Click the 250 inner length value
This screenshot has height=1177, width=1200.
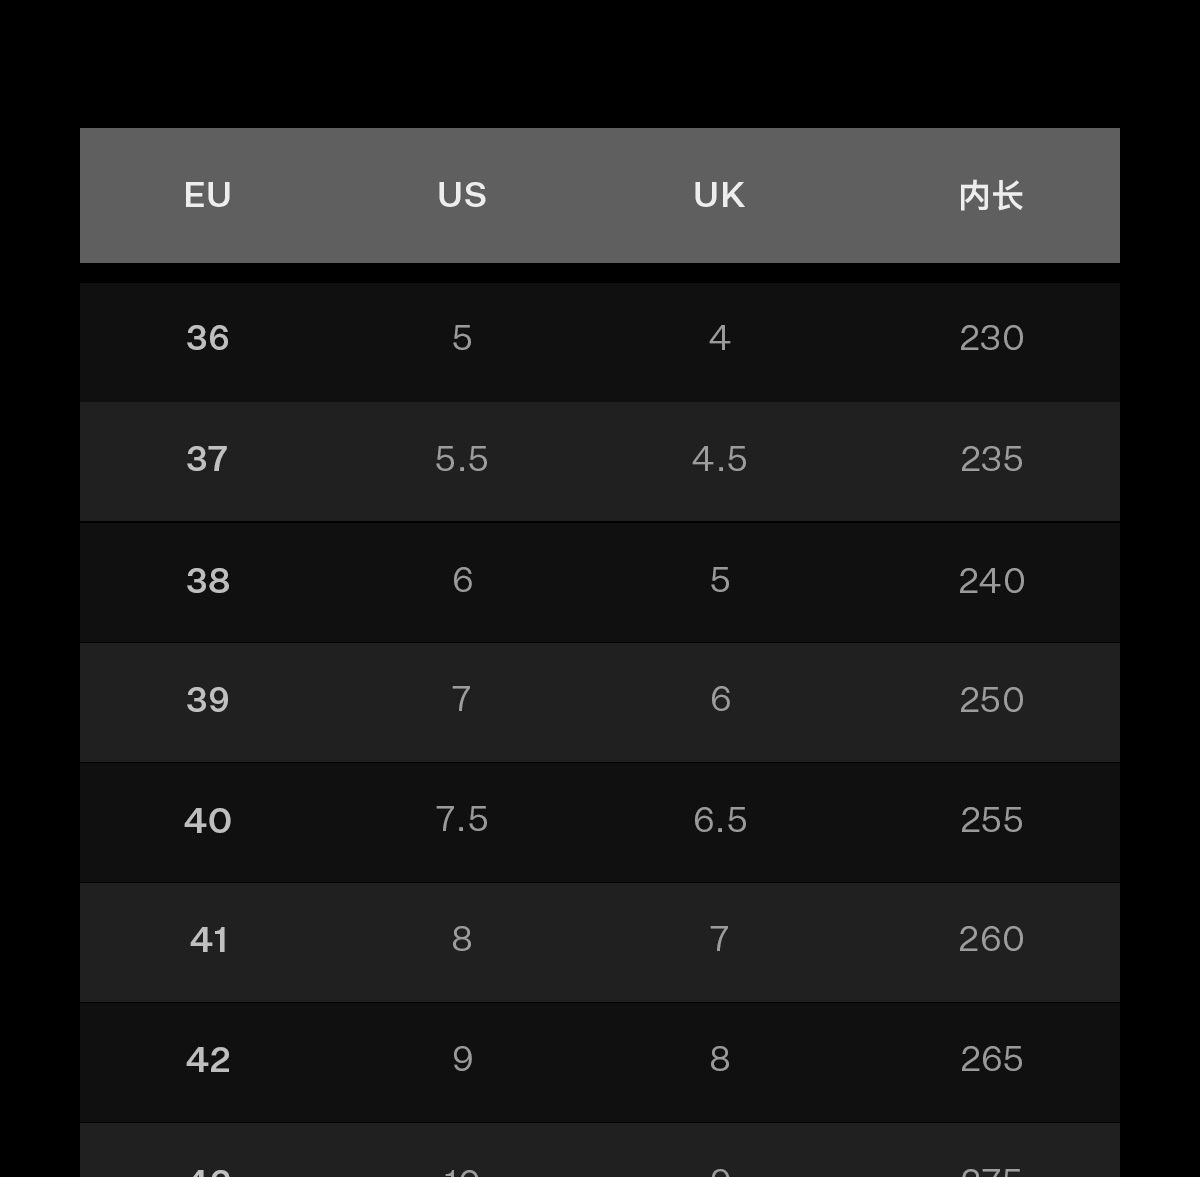(991, 700)
